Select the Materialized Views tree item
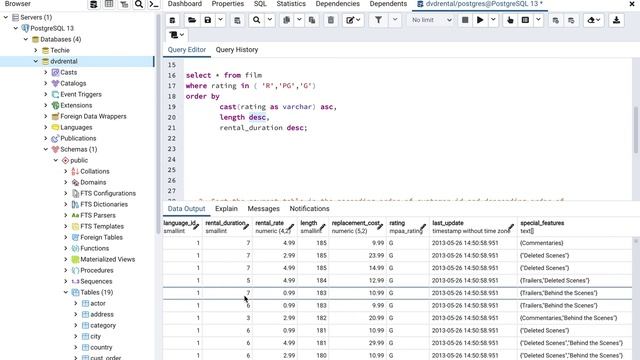Screen dimensions: 640x360 tap(107, 259)
